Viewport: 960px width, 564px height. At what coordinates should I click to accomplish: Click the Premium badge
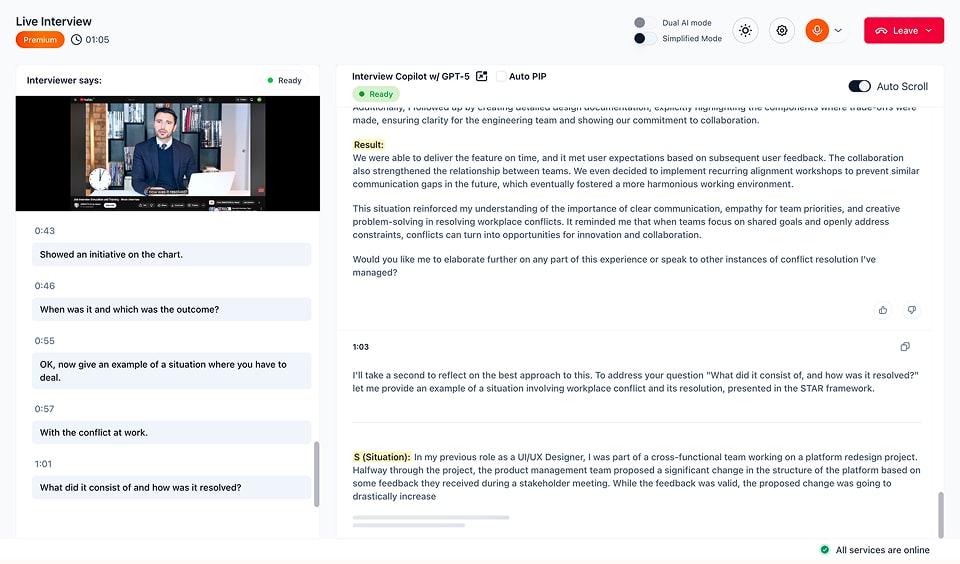(40, 40)
